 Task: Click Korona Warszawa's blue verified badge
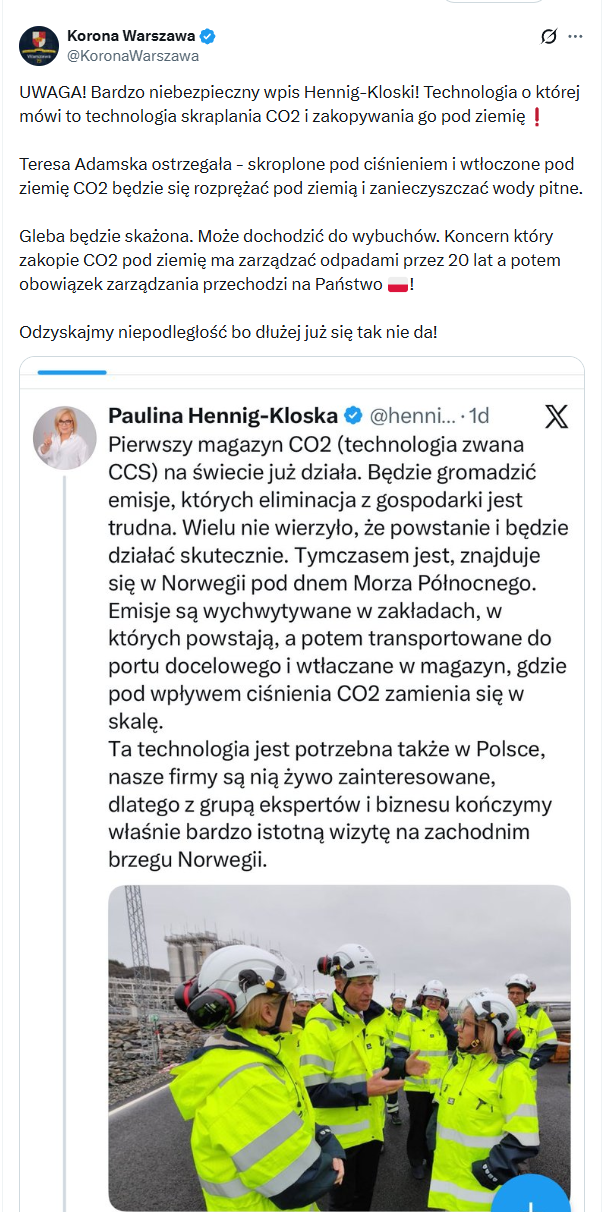click(x=207, y=36)
